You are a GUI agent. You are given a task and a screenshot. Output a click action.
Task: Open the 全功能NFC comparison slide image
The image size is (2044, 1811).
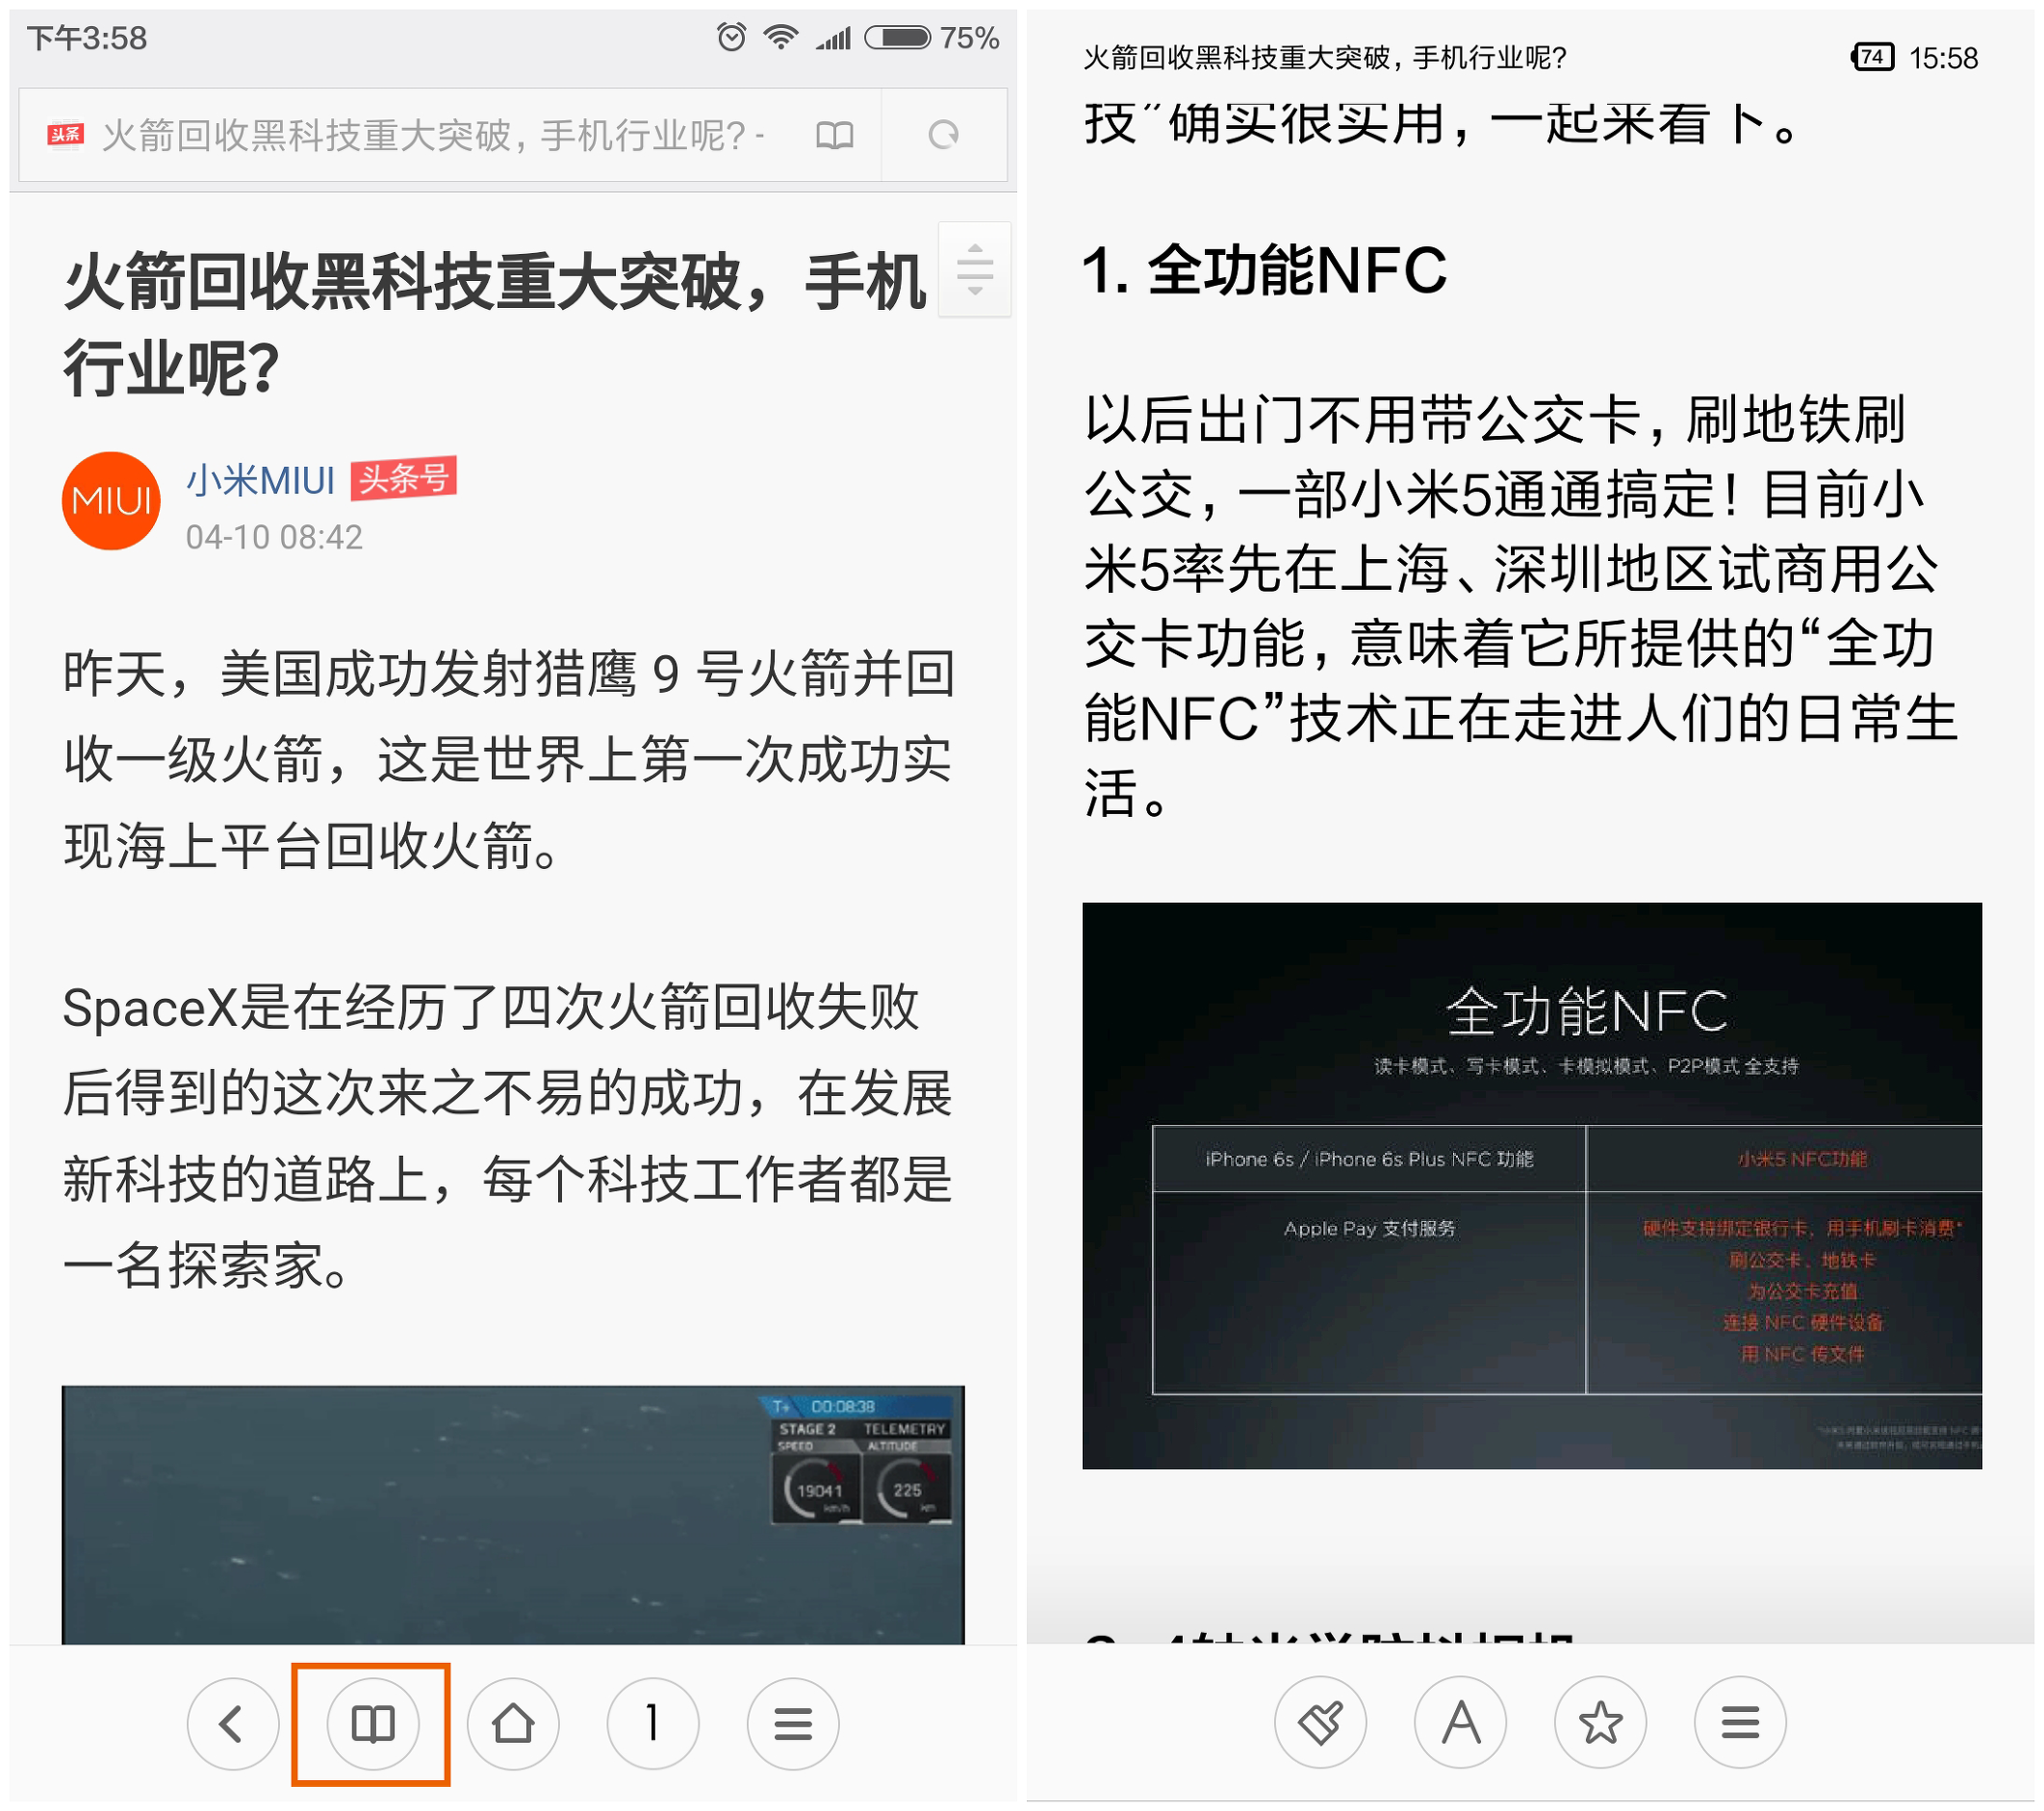point(1531,1185)
